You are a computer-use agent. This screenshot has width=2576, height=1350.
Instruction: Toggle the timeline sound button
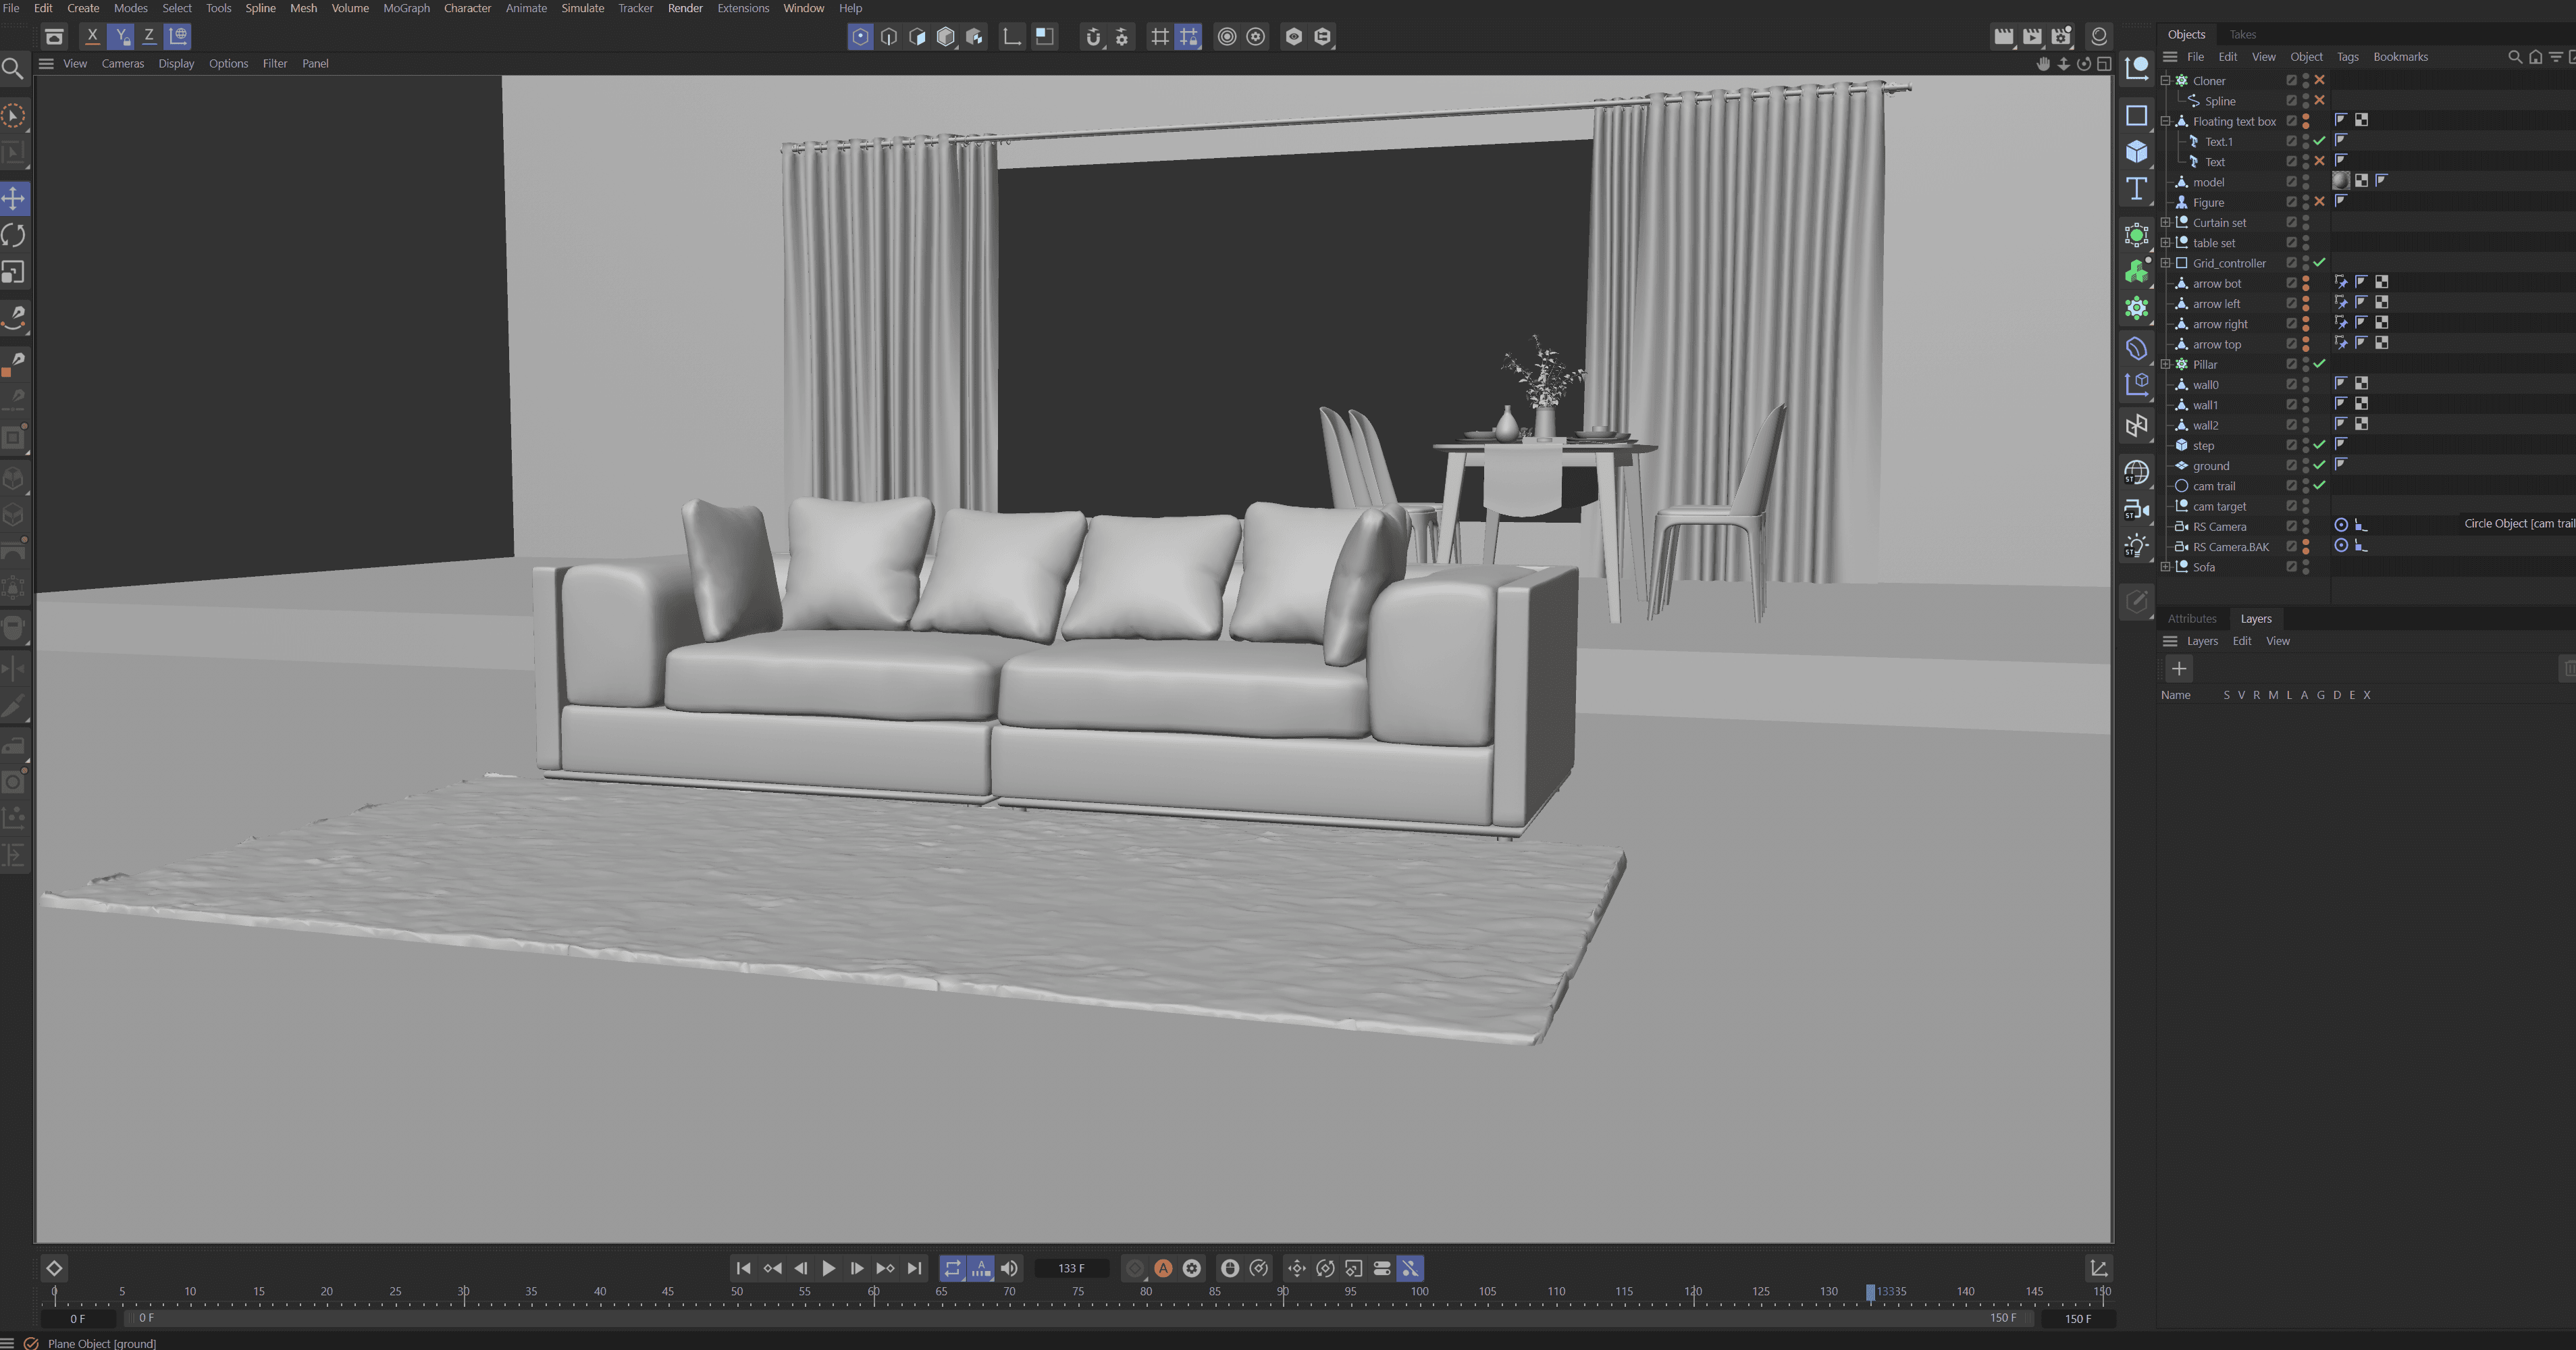click(1009, 1268)
